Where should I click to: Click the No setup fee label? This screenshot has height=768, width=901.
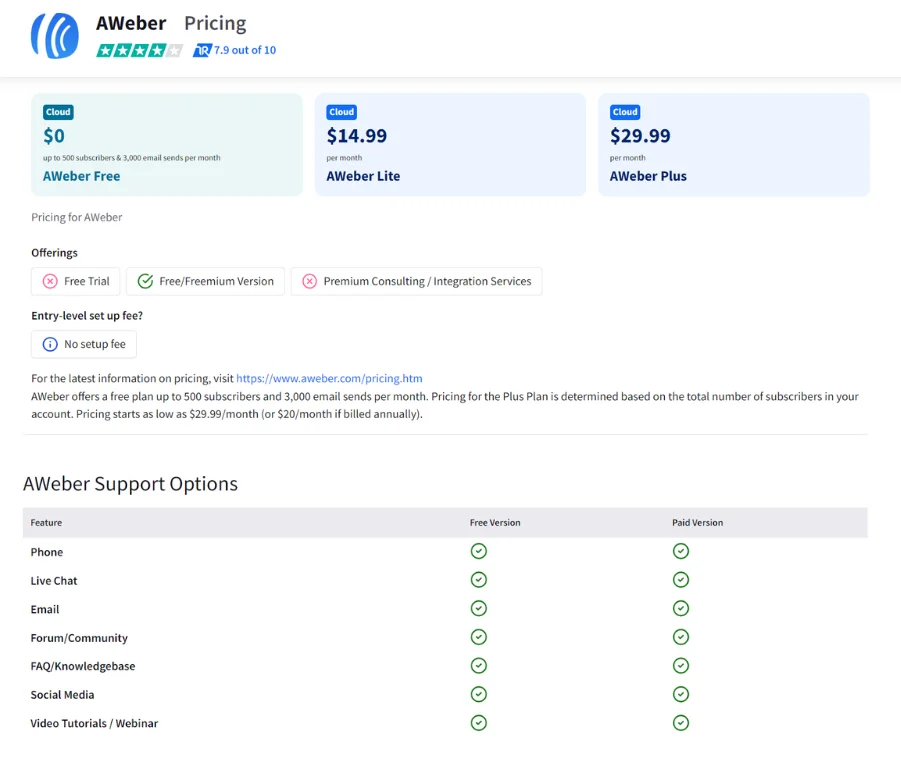pos(95,344)
